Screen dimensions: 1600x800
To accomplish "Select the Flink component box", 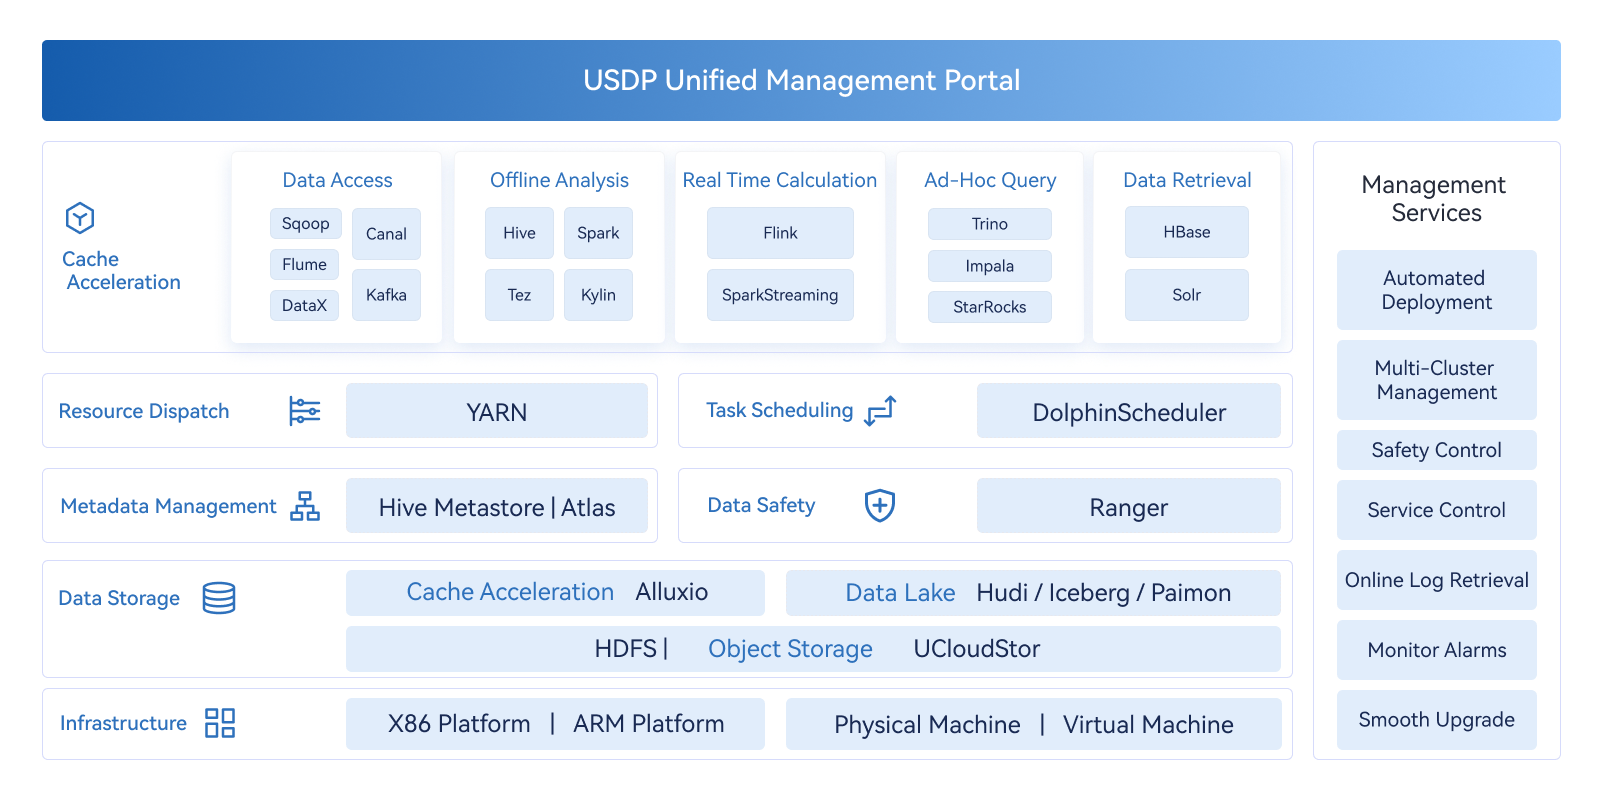I will point(780,233).
